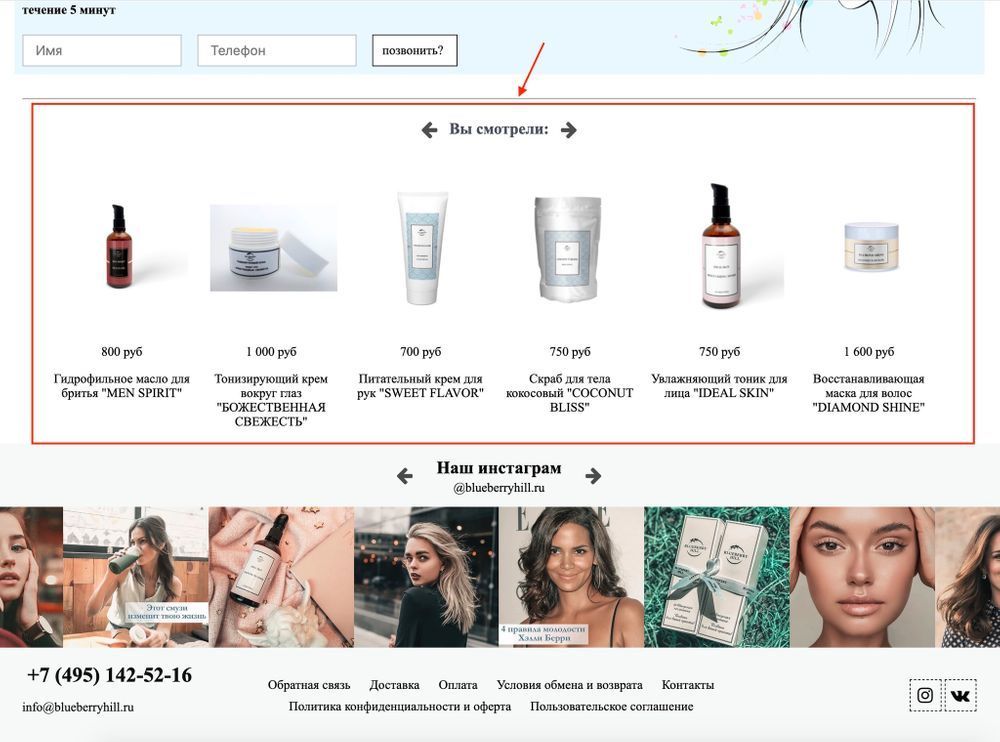Click left arrow of Instagram carousel
The height and width of the screenshot is (742, 1000).
(404, 476)
